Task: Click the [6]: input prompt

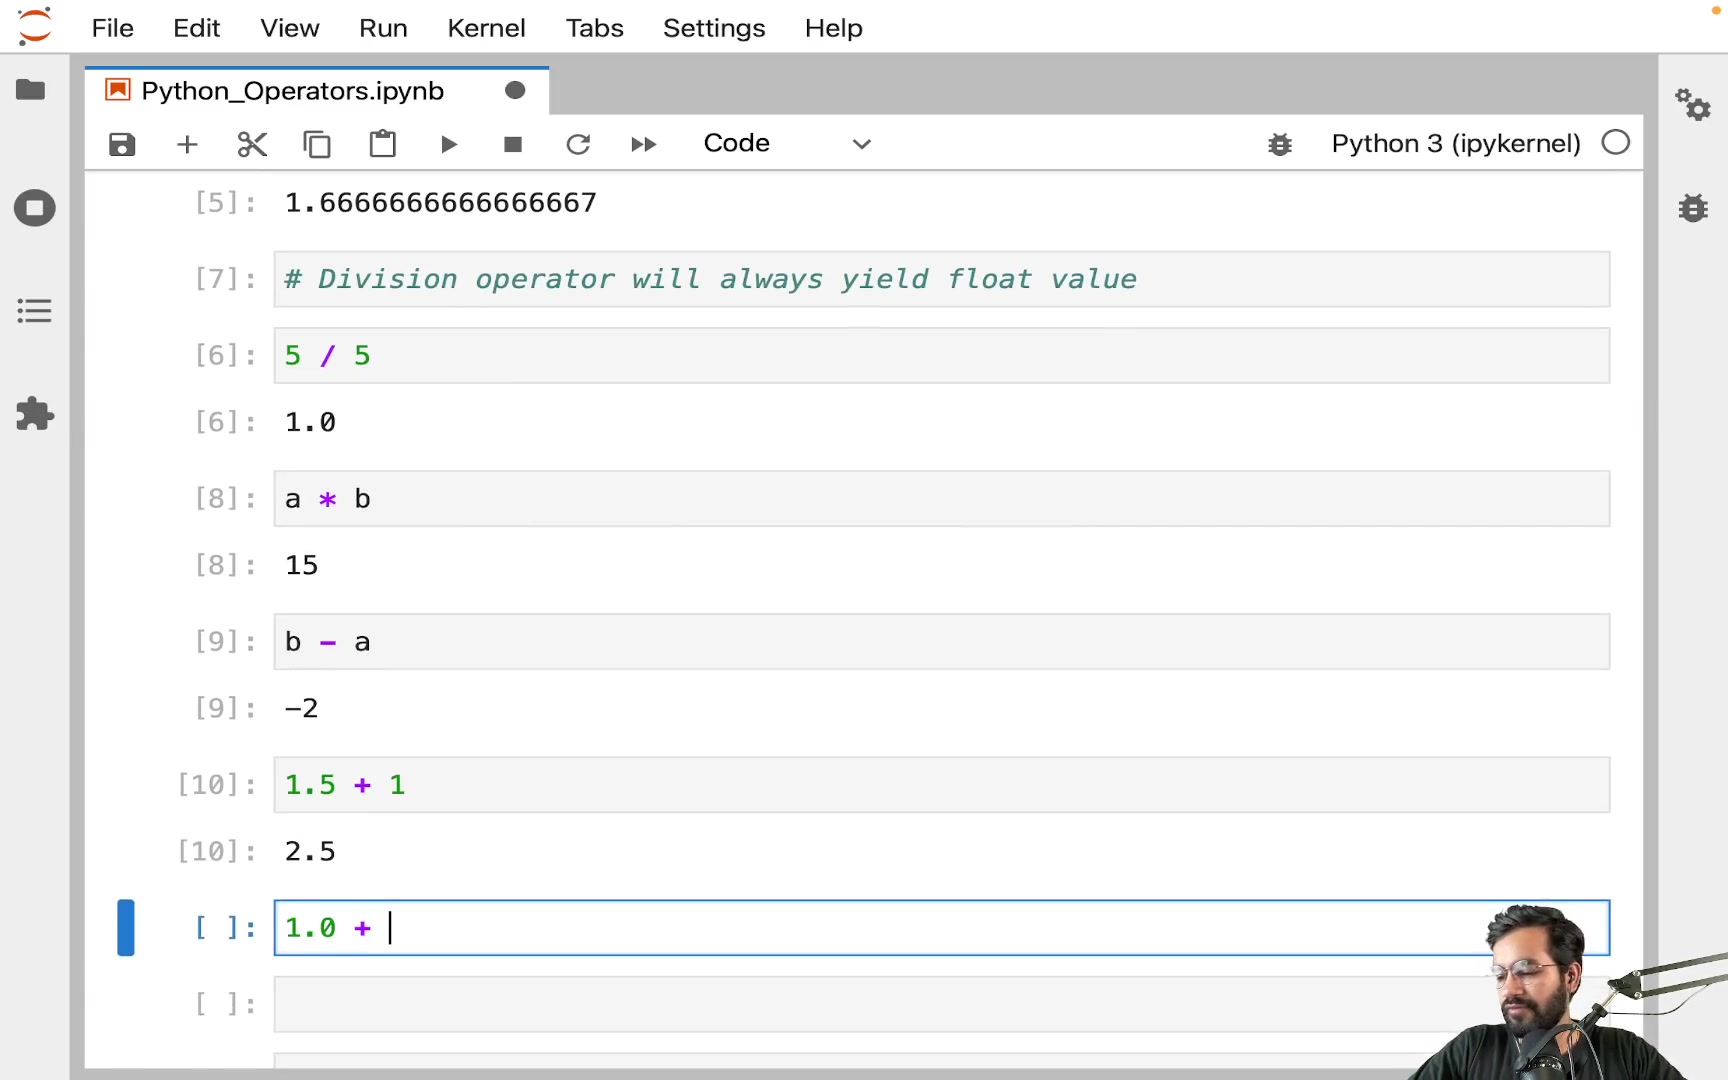Action: [225, 356]
